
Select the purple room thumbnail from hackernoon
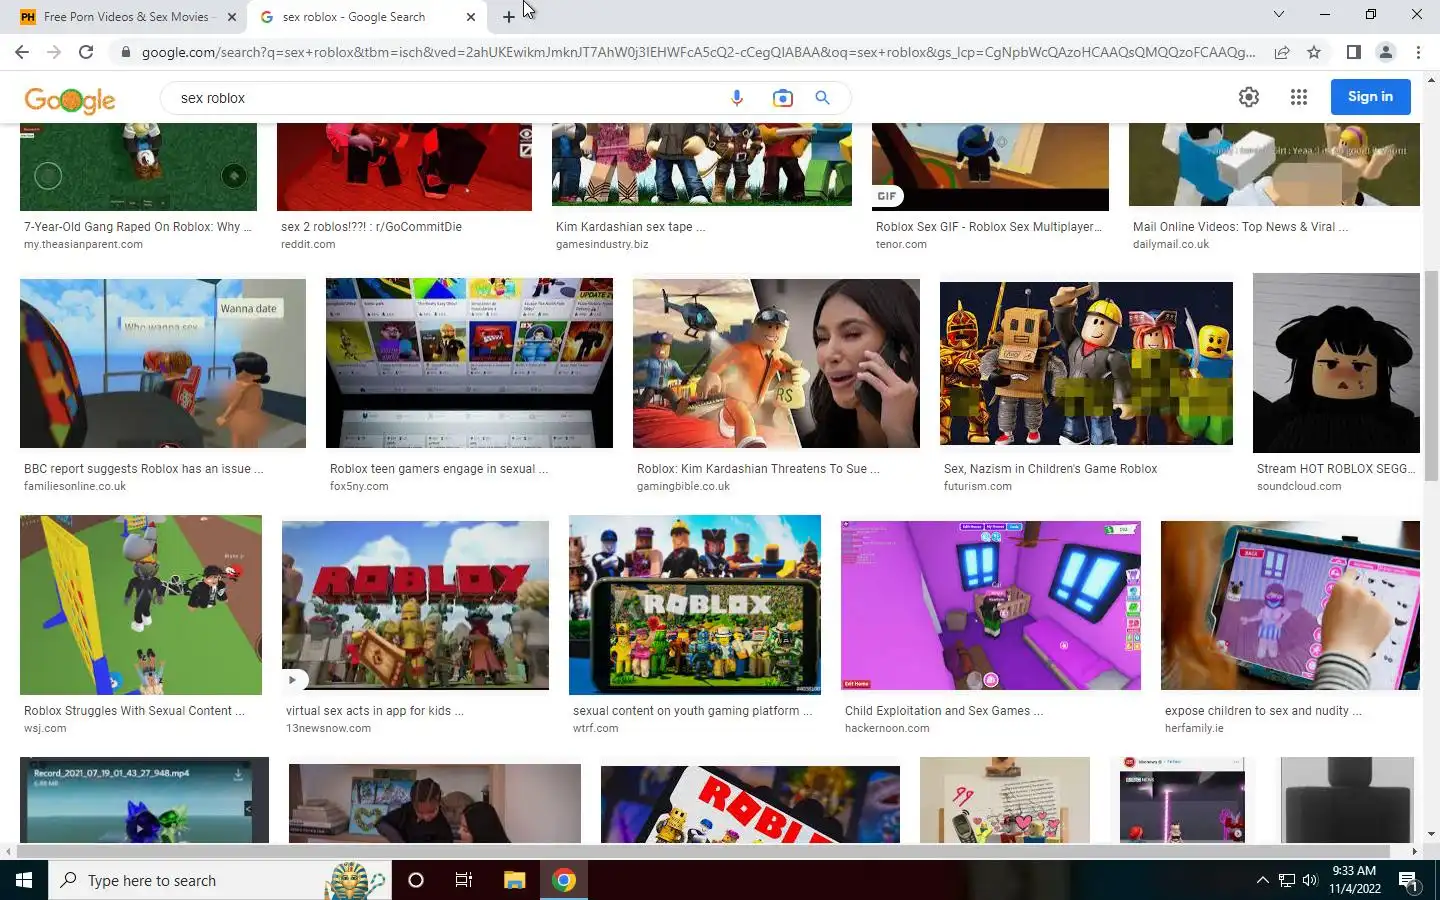[991, 605]
